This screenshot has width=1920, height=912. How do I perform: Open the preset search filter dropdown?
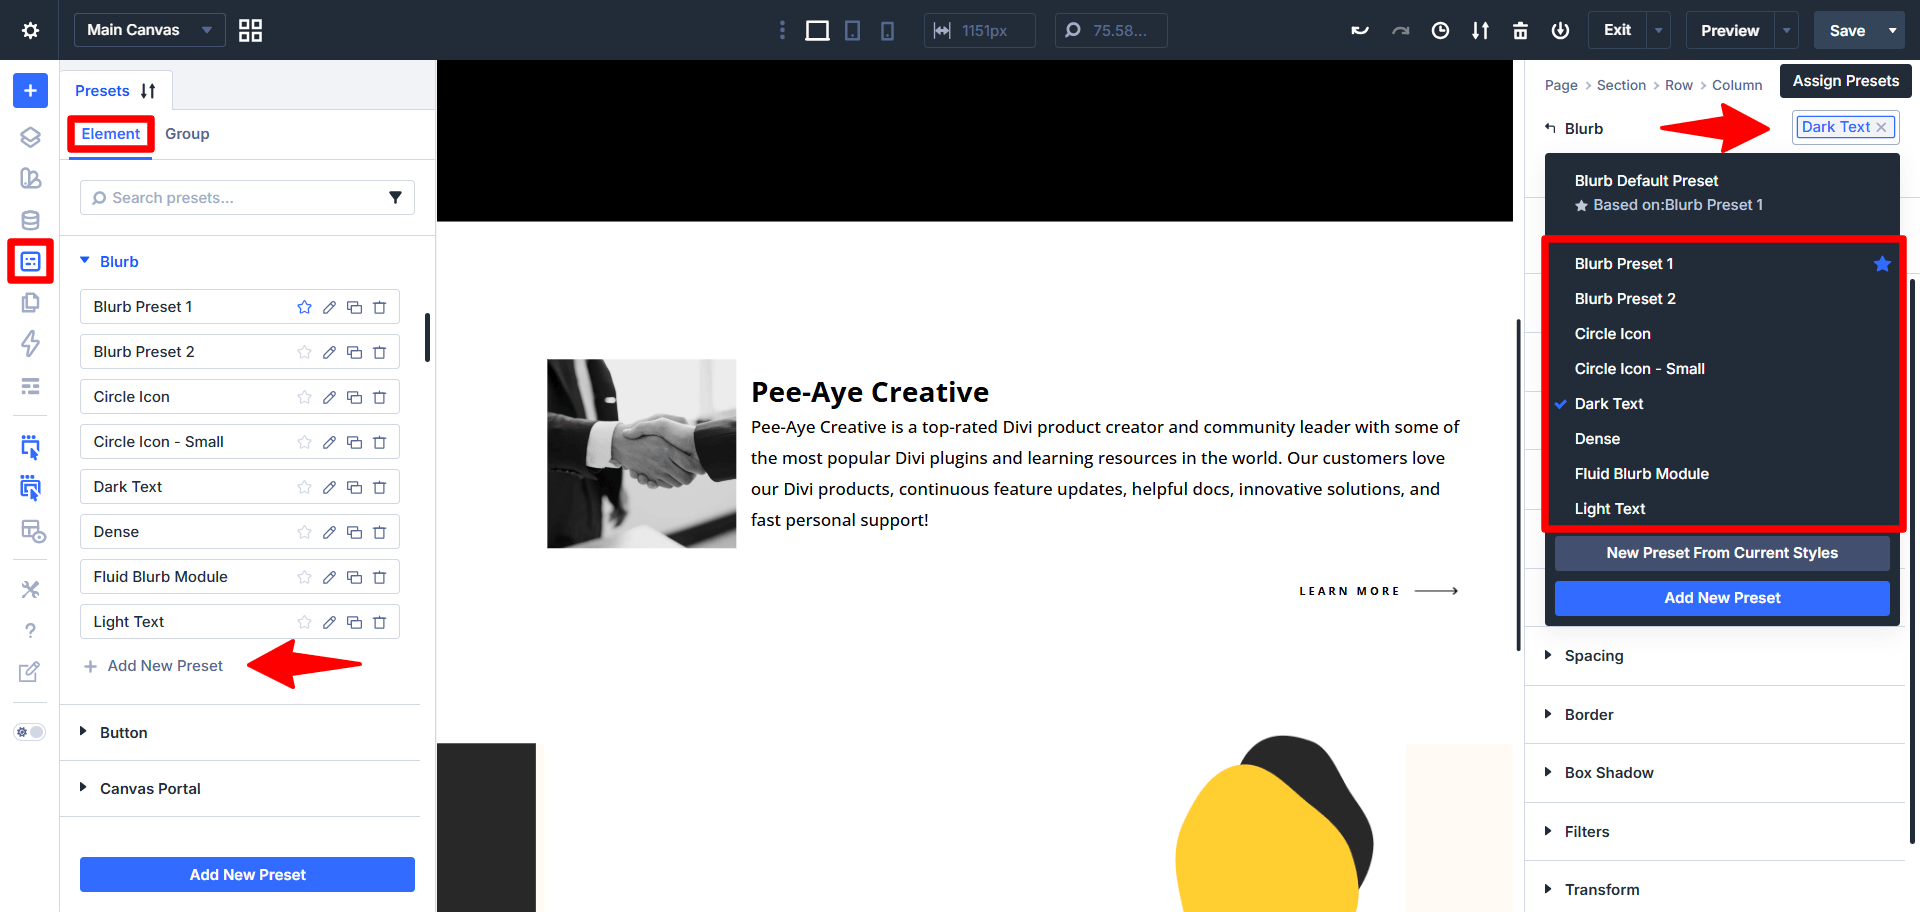(395, 198)
